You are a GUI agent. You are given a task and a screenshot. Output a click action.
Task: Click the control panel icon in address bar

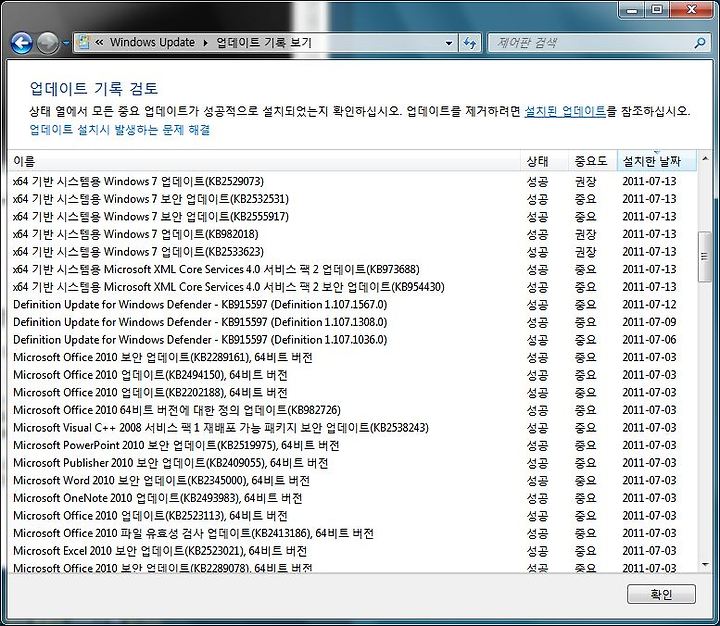point(84,43)
